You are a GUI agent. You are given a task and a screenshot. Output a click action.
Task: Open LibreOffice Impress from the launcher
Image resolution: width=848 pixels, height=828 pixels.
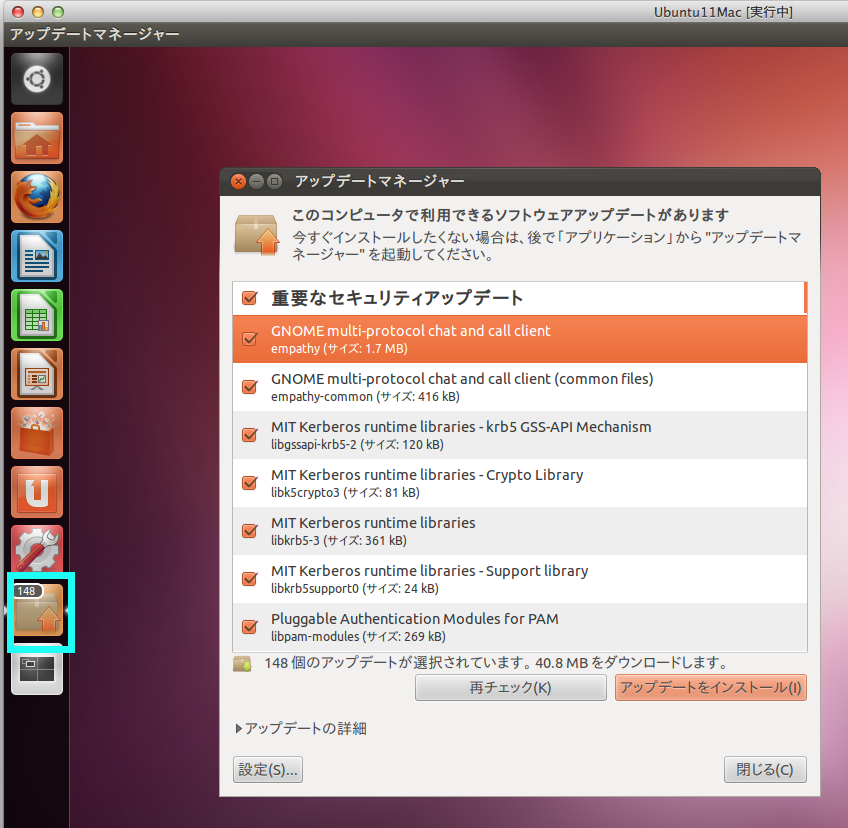point(37,374)
